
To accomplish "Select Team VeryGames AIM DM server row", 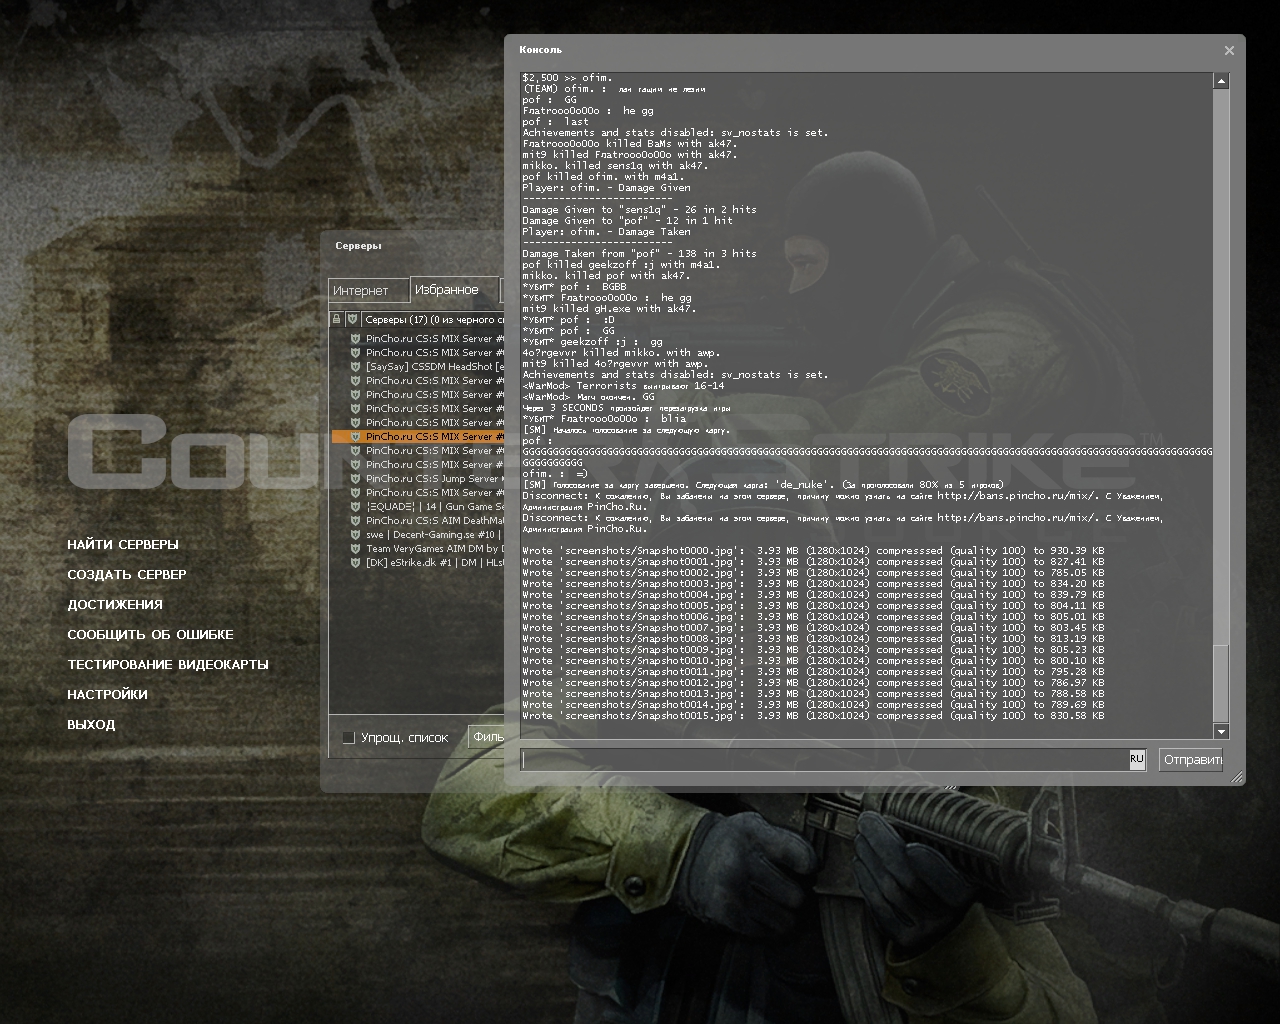I will [x=418, y=549].
